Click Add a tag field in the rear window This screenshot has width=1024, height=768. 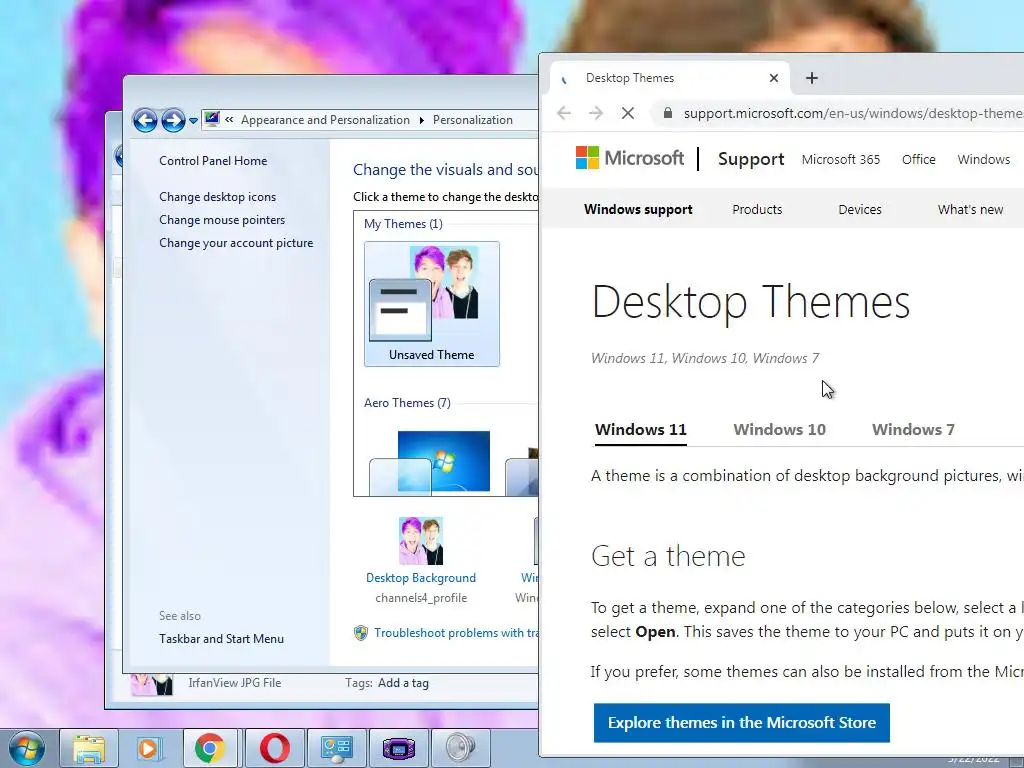coord(403,683)
